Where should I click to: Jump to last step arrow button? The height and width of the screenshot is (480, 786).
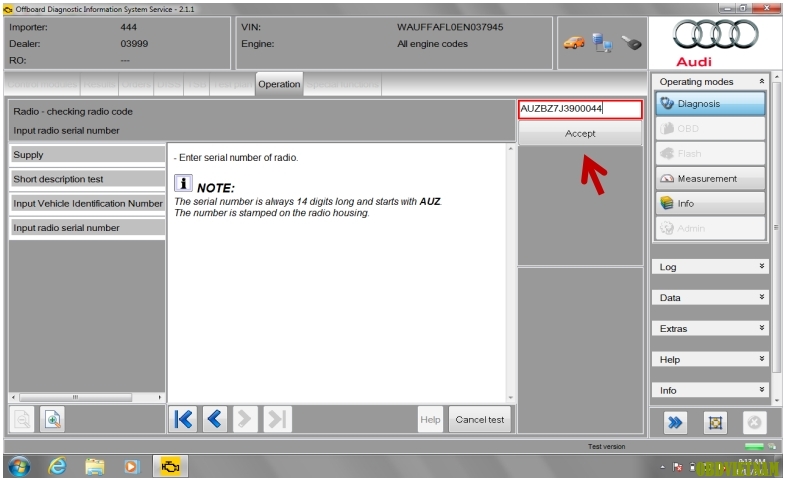(x=277, y=419)
